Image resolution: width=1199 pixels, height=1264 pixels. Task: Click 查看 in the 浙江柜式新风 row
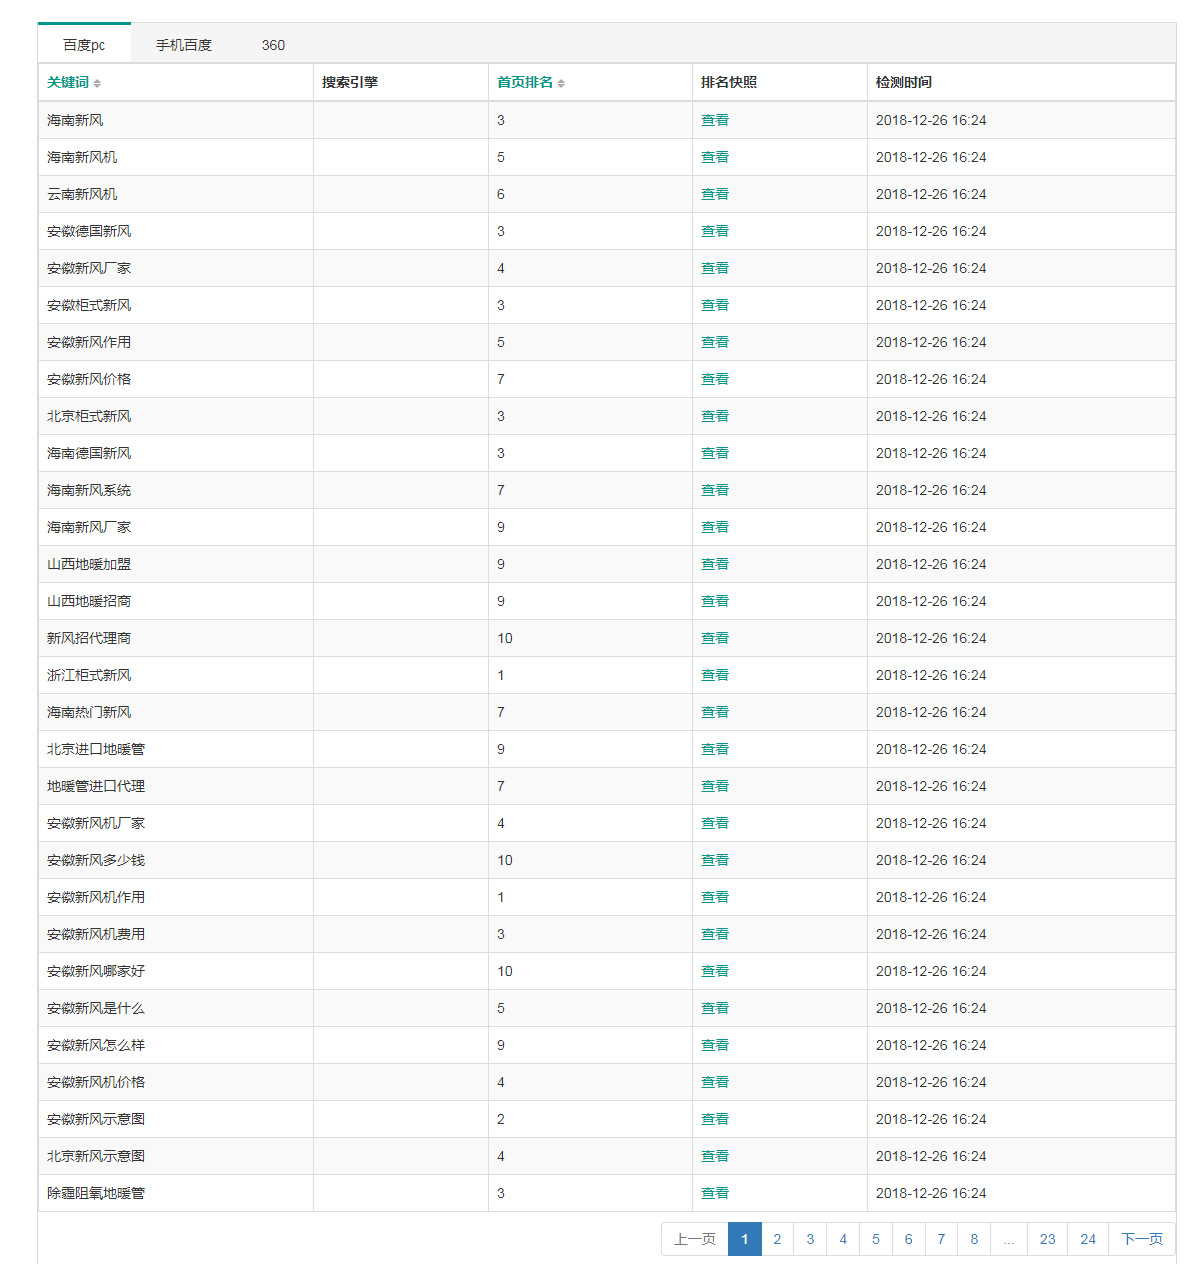pos(714,675)
